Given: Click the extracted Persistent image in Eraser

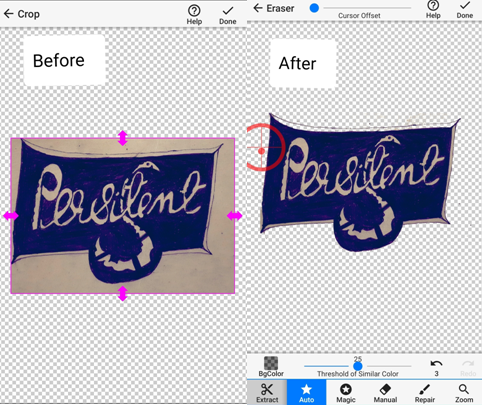Looking at the screenshot, I should click(x=360, y=182).
